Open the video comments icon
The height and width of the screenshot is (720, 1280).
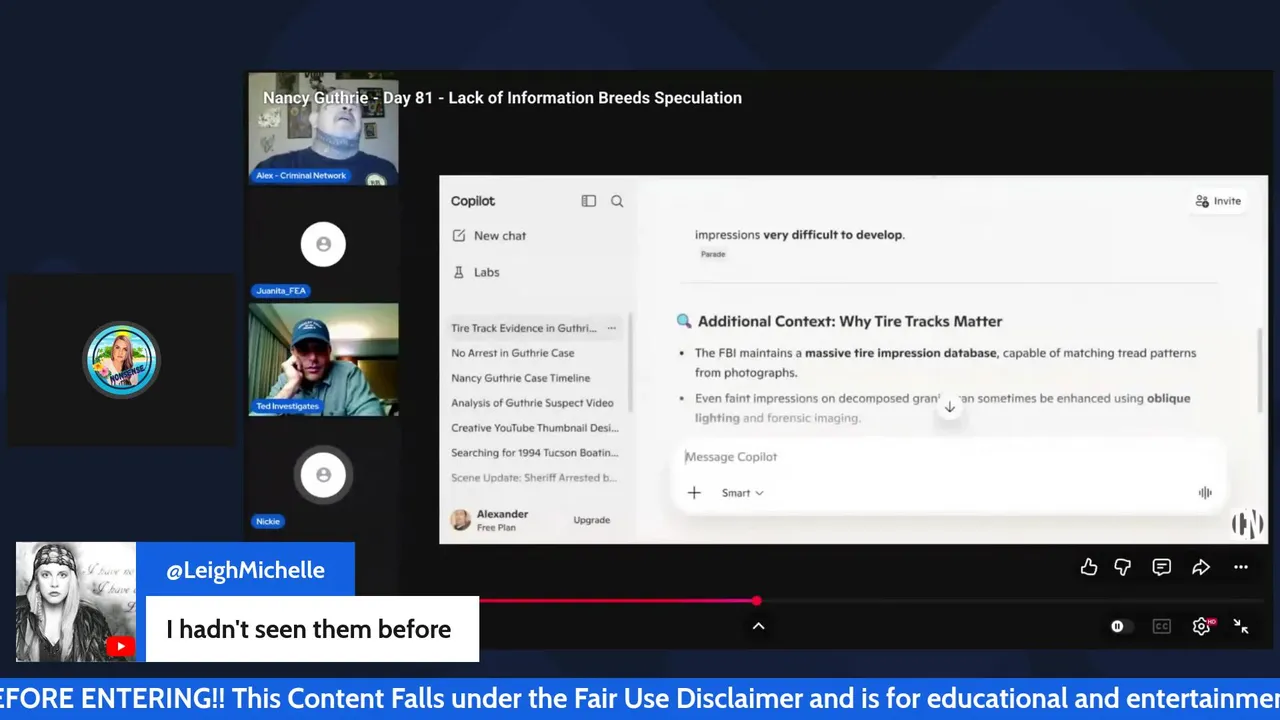tap(1161, 567)
